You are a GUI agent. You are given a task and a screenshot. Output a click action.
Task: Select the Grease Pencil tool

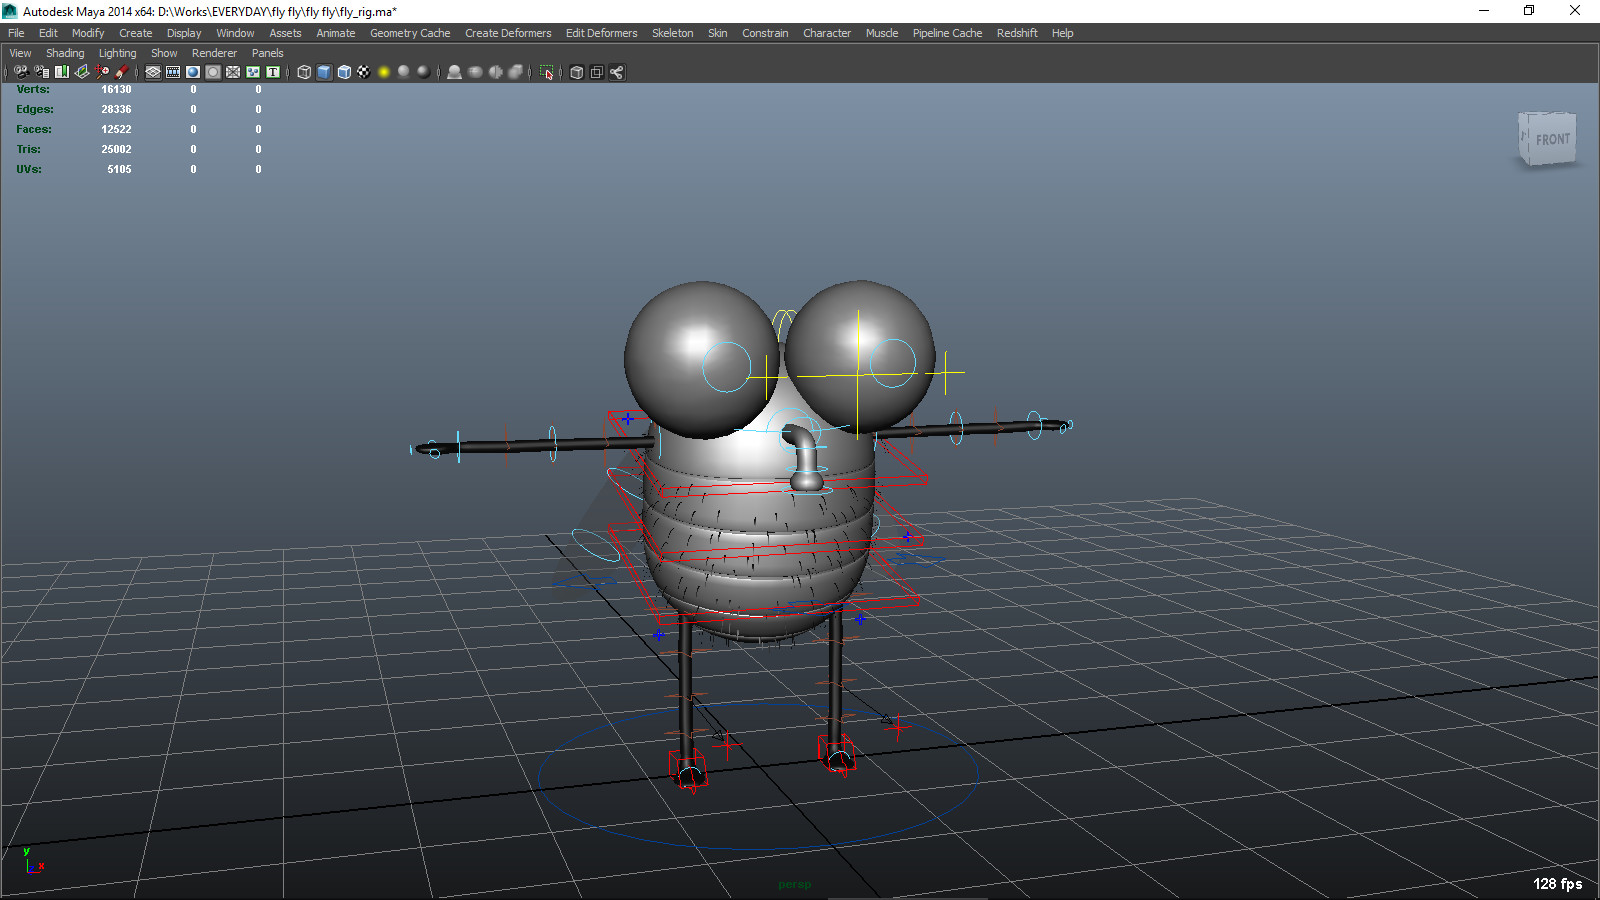122,72
